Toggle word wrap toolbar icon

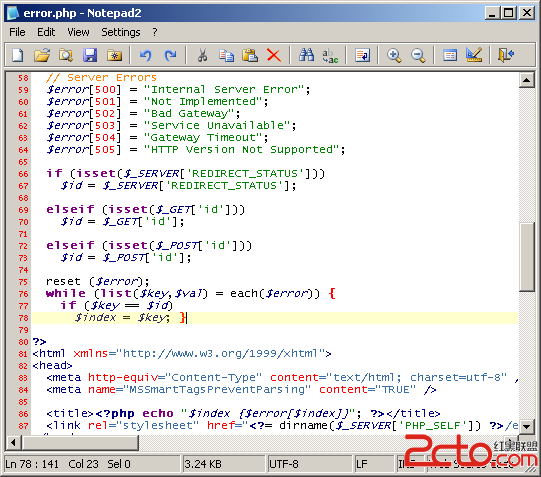click(x=362, y=55)
